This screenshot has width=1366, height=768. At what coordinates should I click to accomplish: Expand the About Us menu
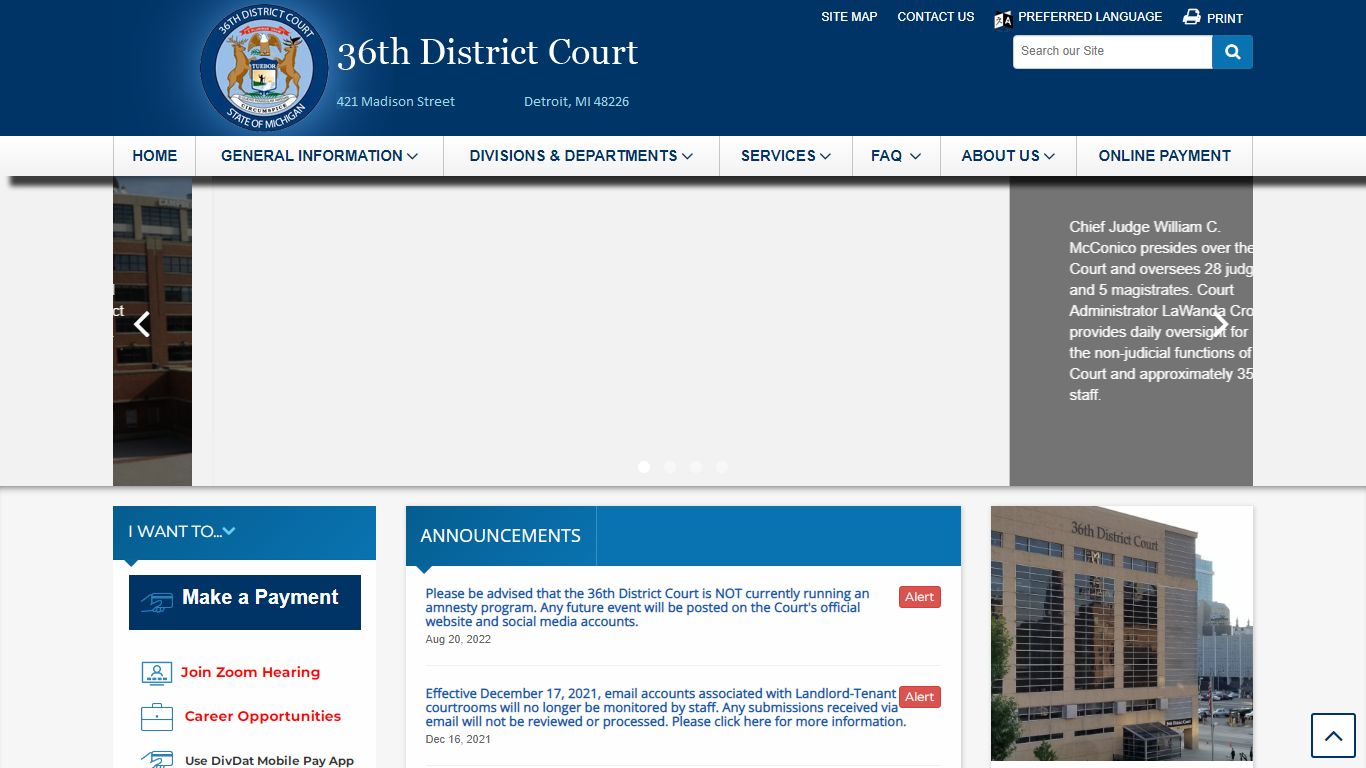1008,156
